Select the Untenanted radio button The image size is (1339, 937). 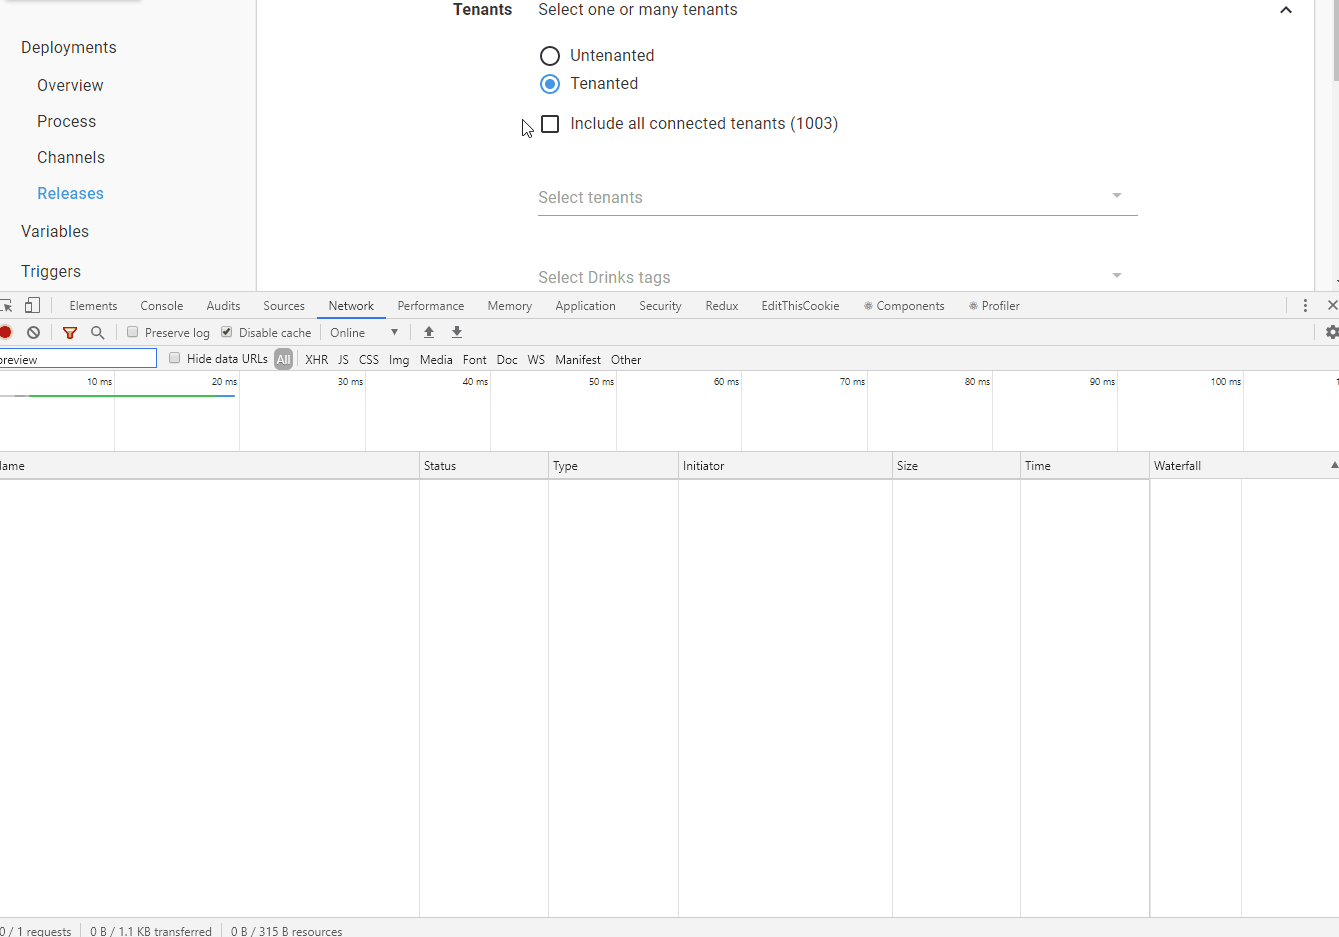click(550, 56)
